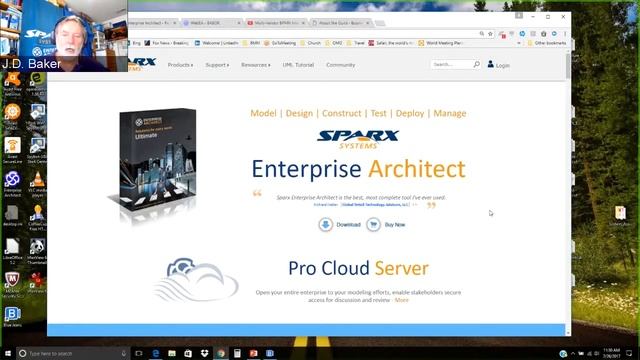Open the Church bookmarks folder
This screenshot has height=360, width=640.
(x=310, y=43)
